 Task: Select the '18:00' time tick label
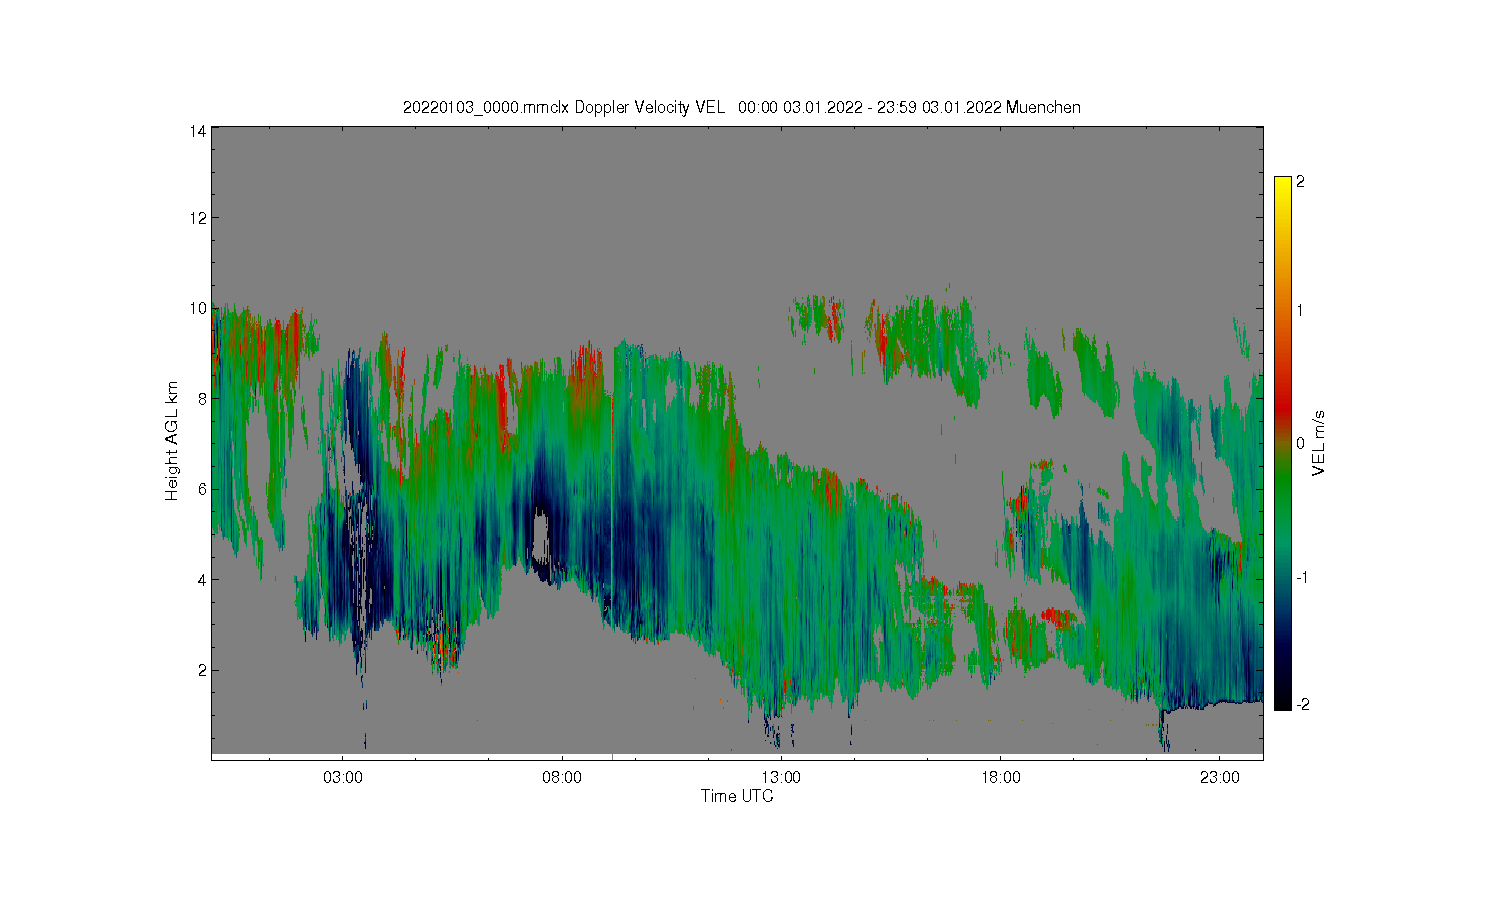point(1000,777)
